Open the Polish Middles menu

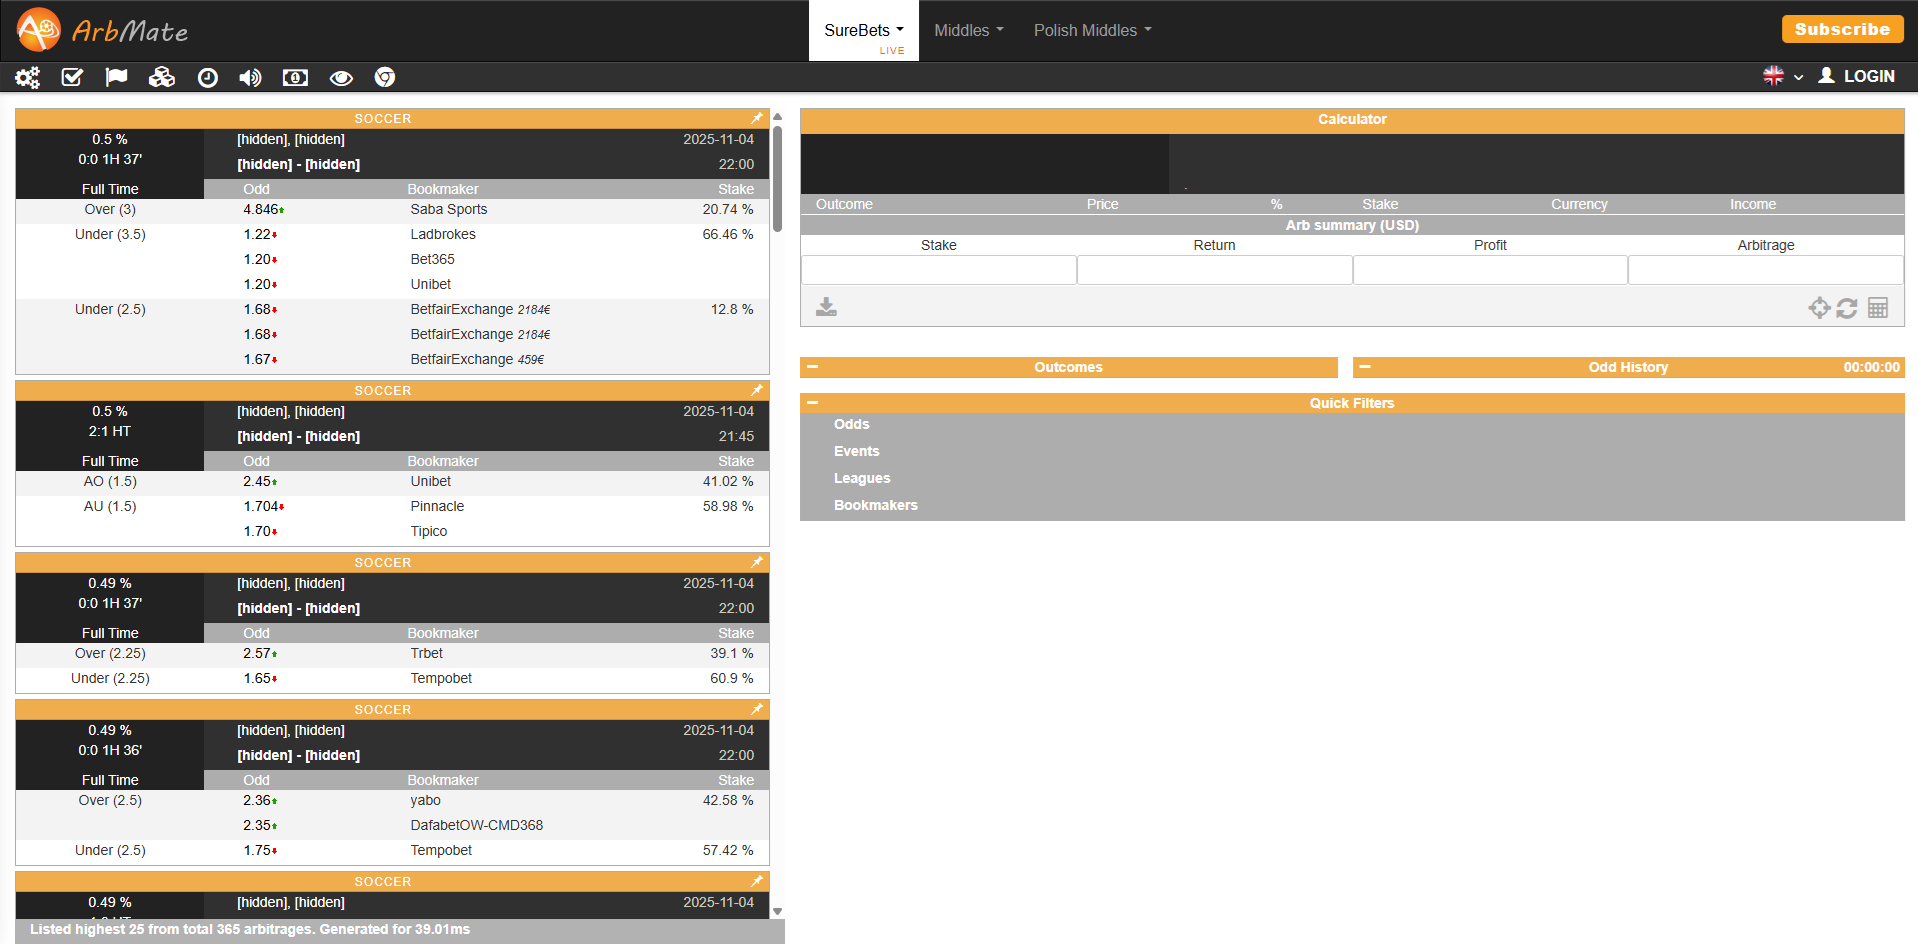(x=1092, y=30)
